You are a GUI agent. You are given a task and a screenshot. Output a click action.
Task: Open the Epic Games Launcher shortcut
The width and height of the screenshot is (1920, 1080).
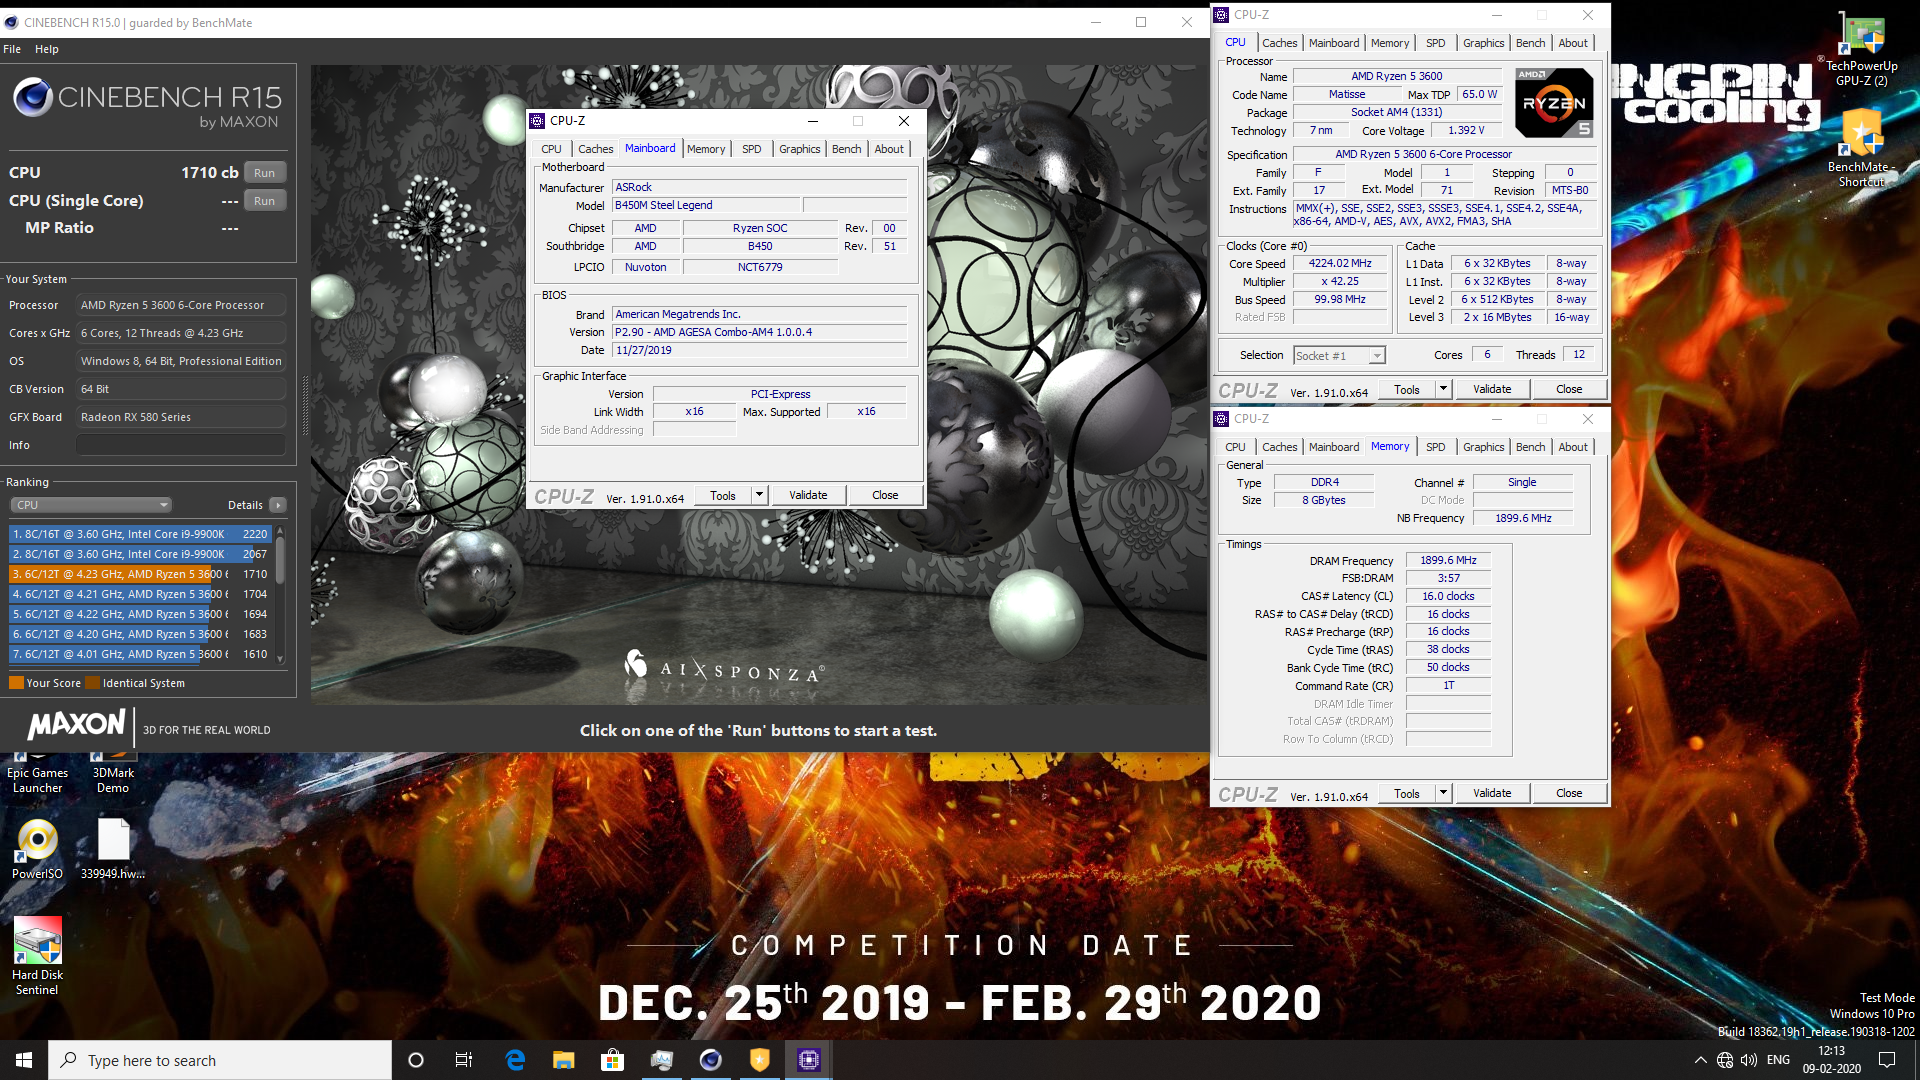point(37,775)
